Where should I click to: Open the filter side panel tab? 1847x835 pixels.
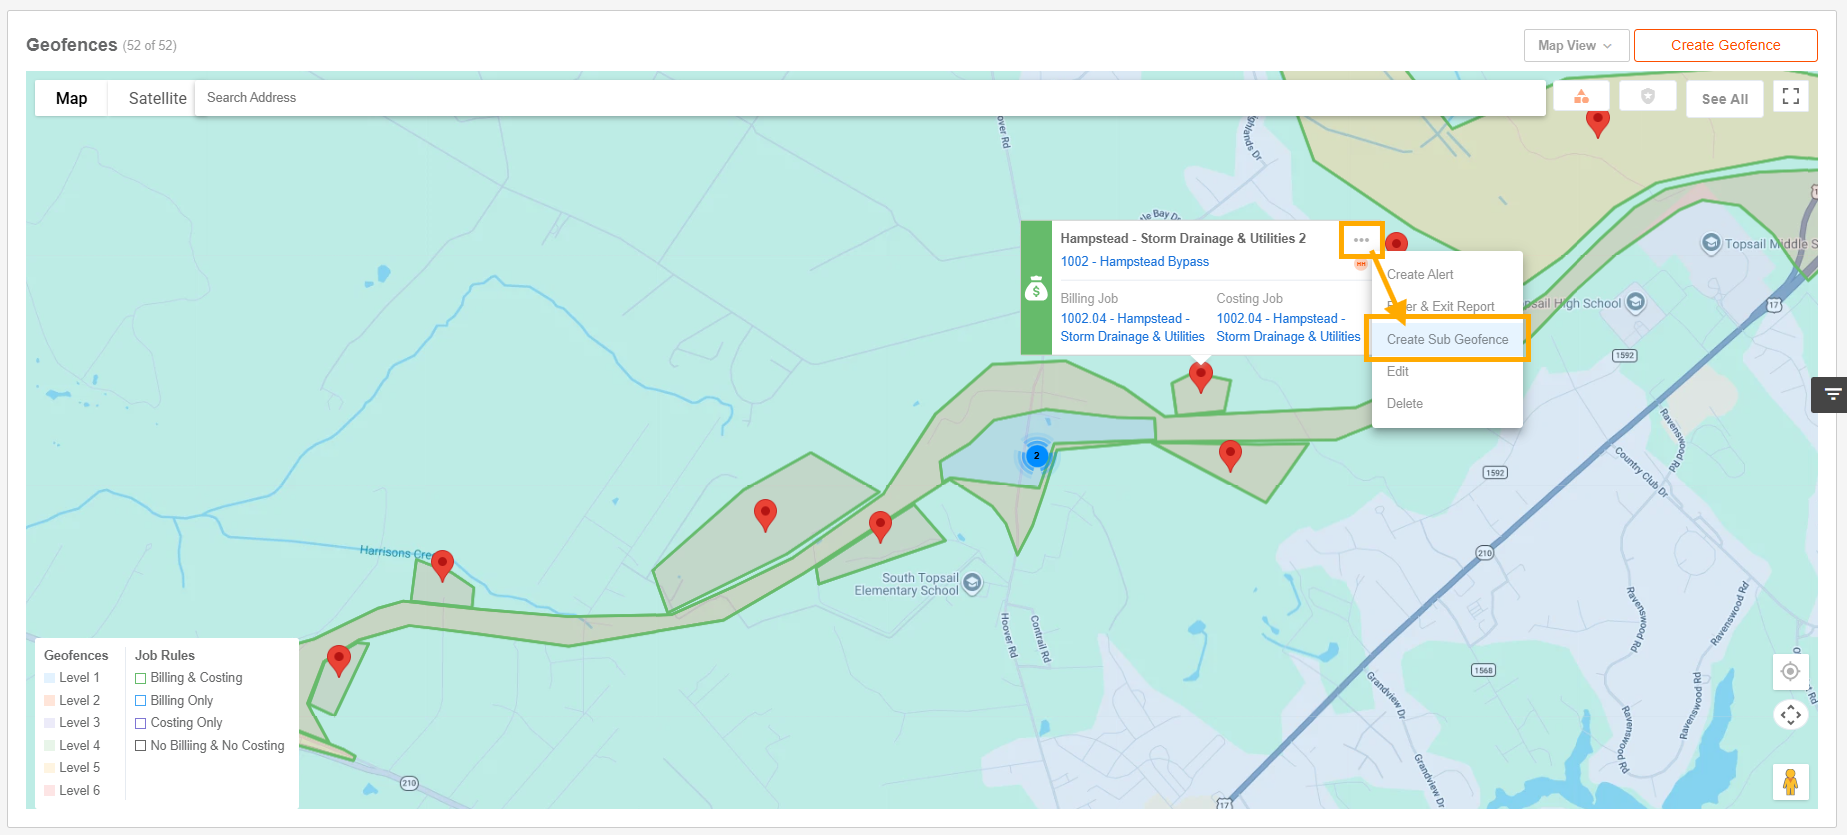click(x=1831, y=395)
